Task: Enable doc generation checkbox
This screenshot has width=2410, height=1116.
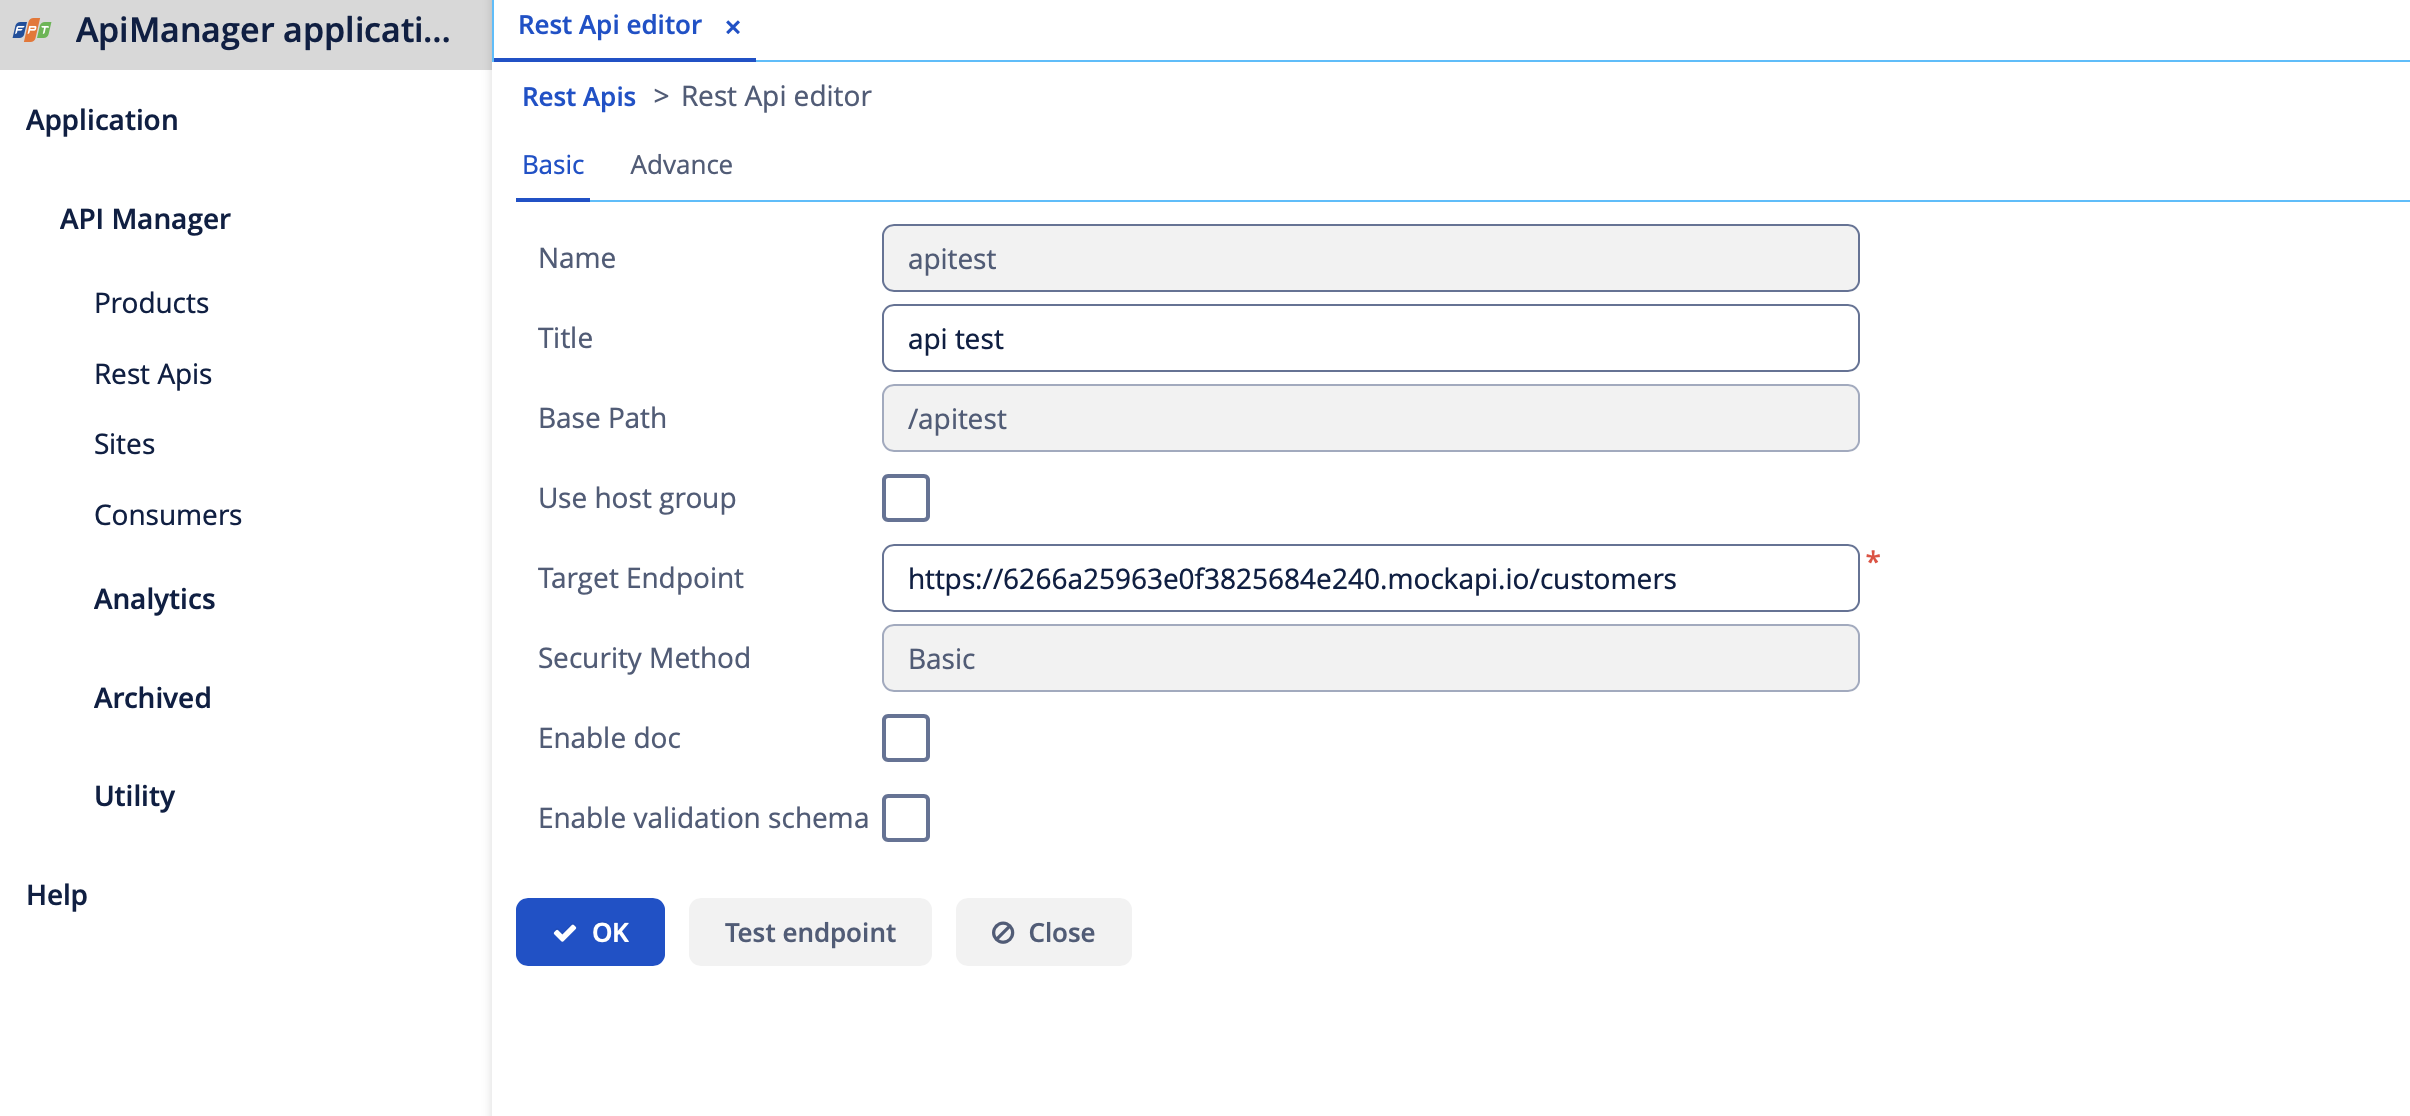Action: (905, 737)
